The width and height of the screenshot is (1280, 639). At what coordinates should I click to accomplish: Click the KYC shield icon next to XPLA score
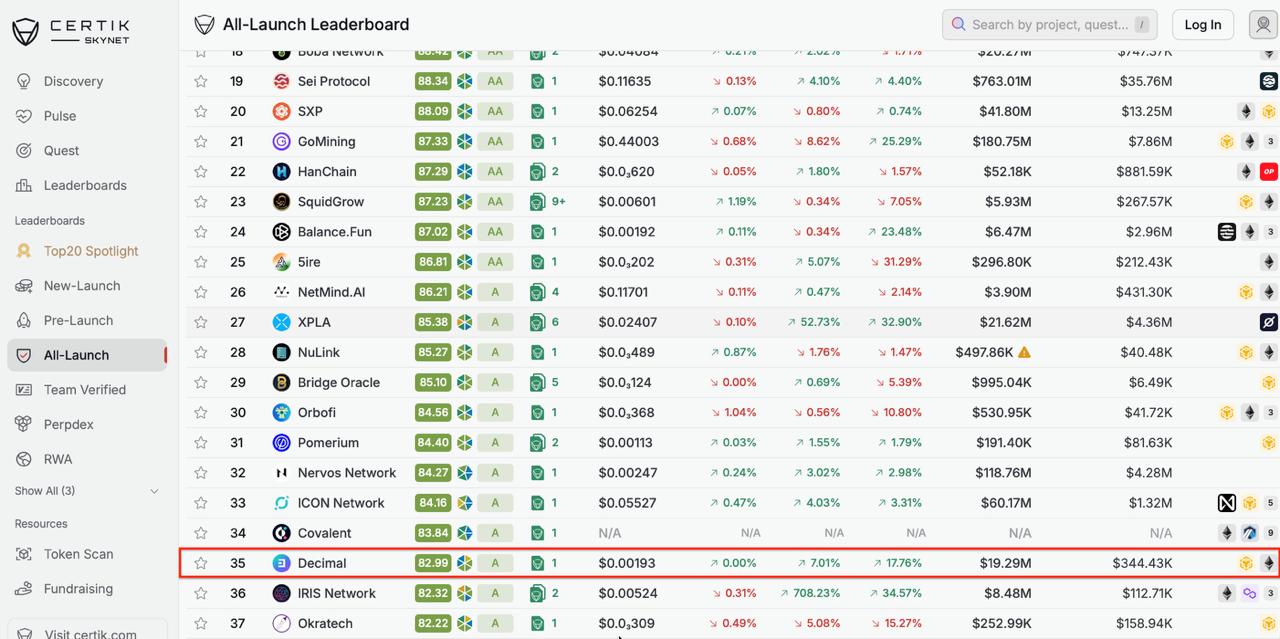[465, 322]
